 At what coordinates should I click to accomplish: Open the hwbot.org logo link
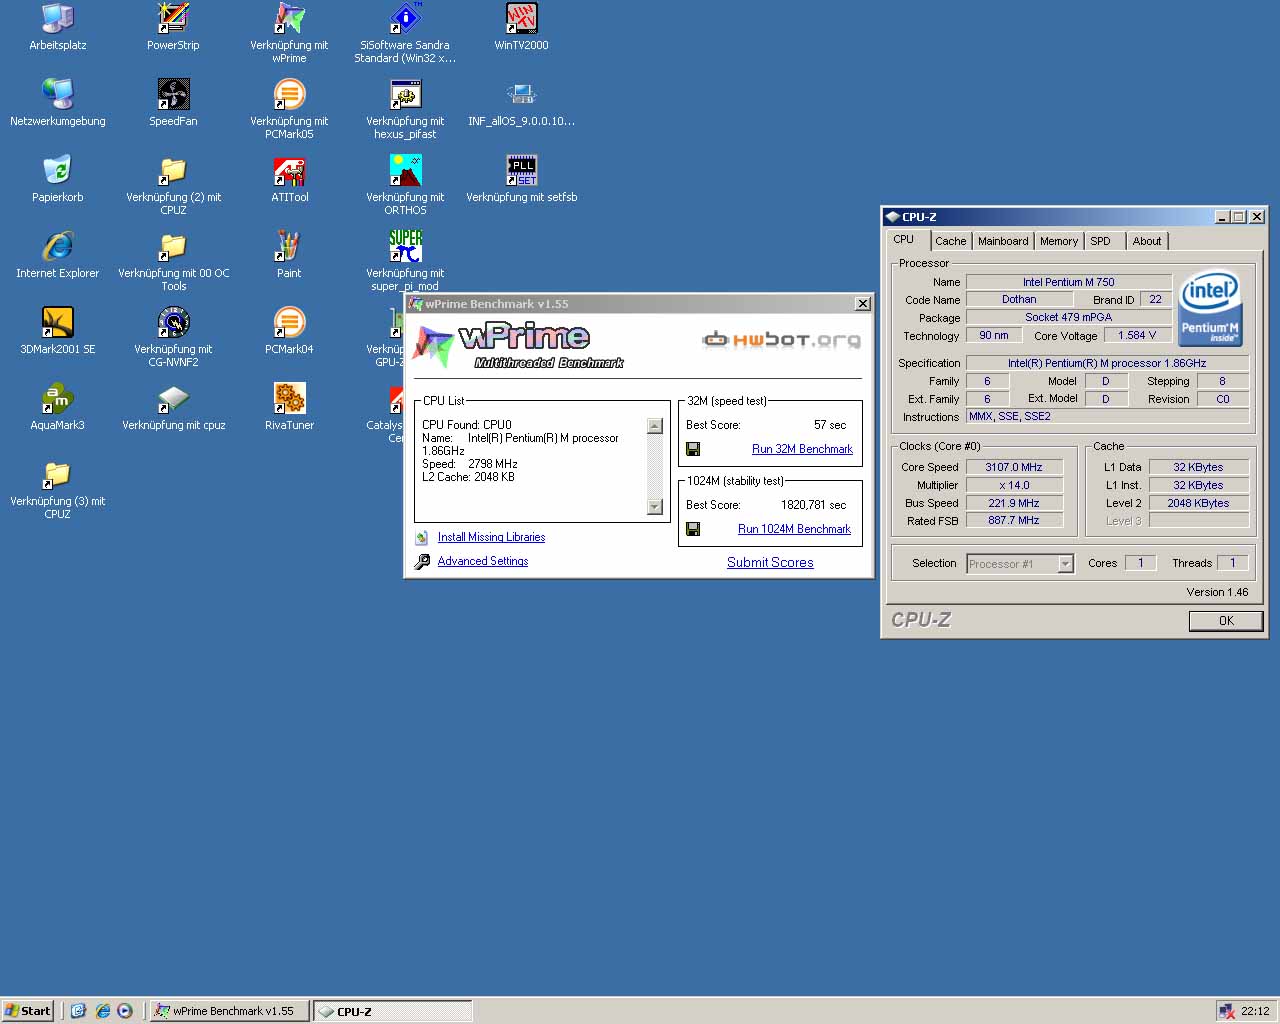click(781, 340)
